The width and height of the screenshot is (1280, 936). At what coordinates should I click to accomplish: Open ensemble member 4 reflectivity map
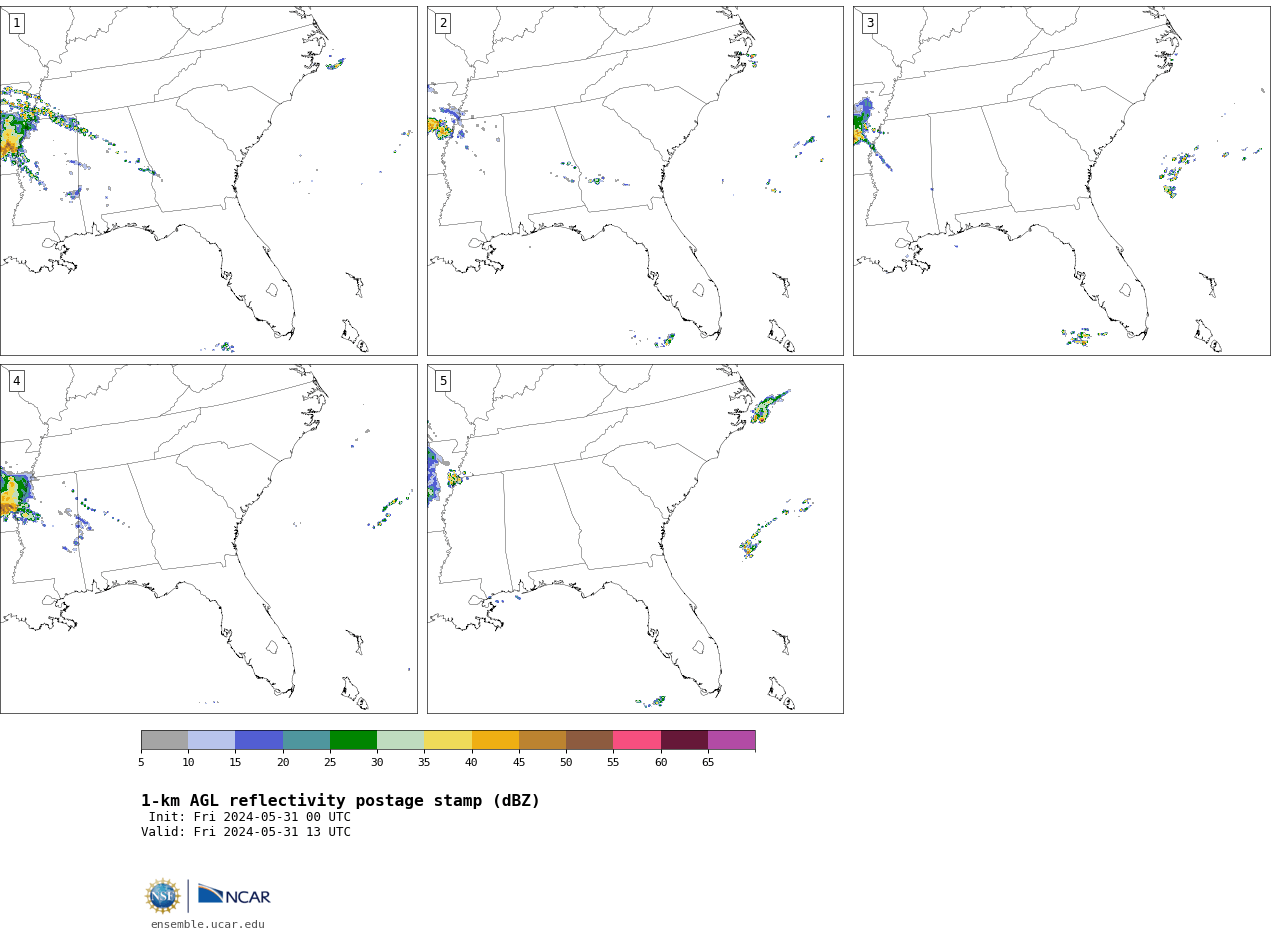click(208, 539)
